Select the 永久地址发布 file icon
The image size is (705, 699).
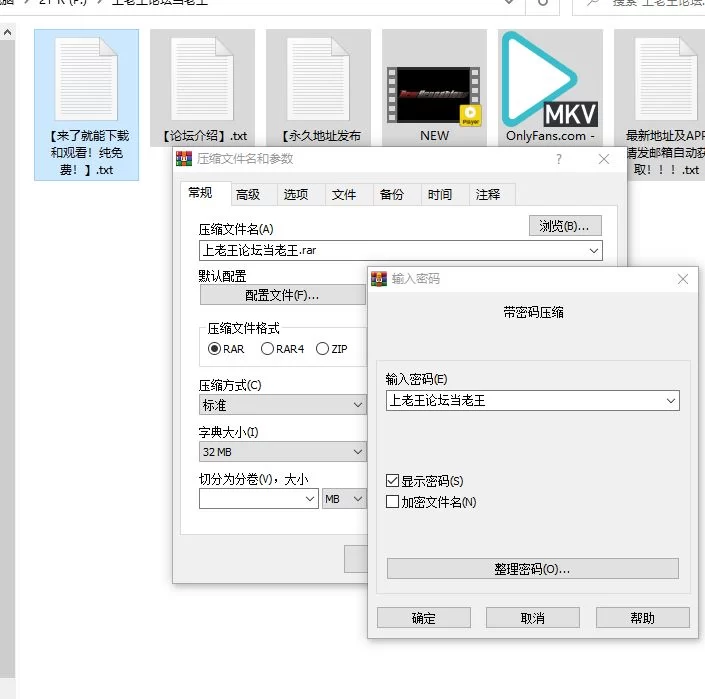pos(318,79)
